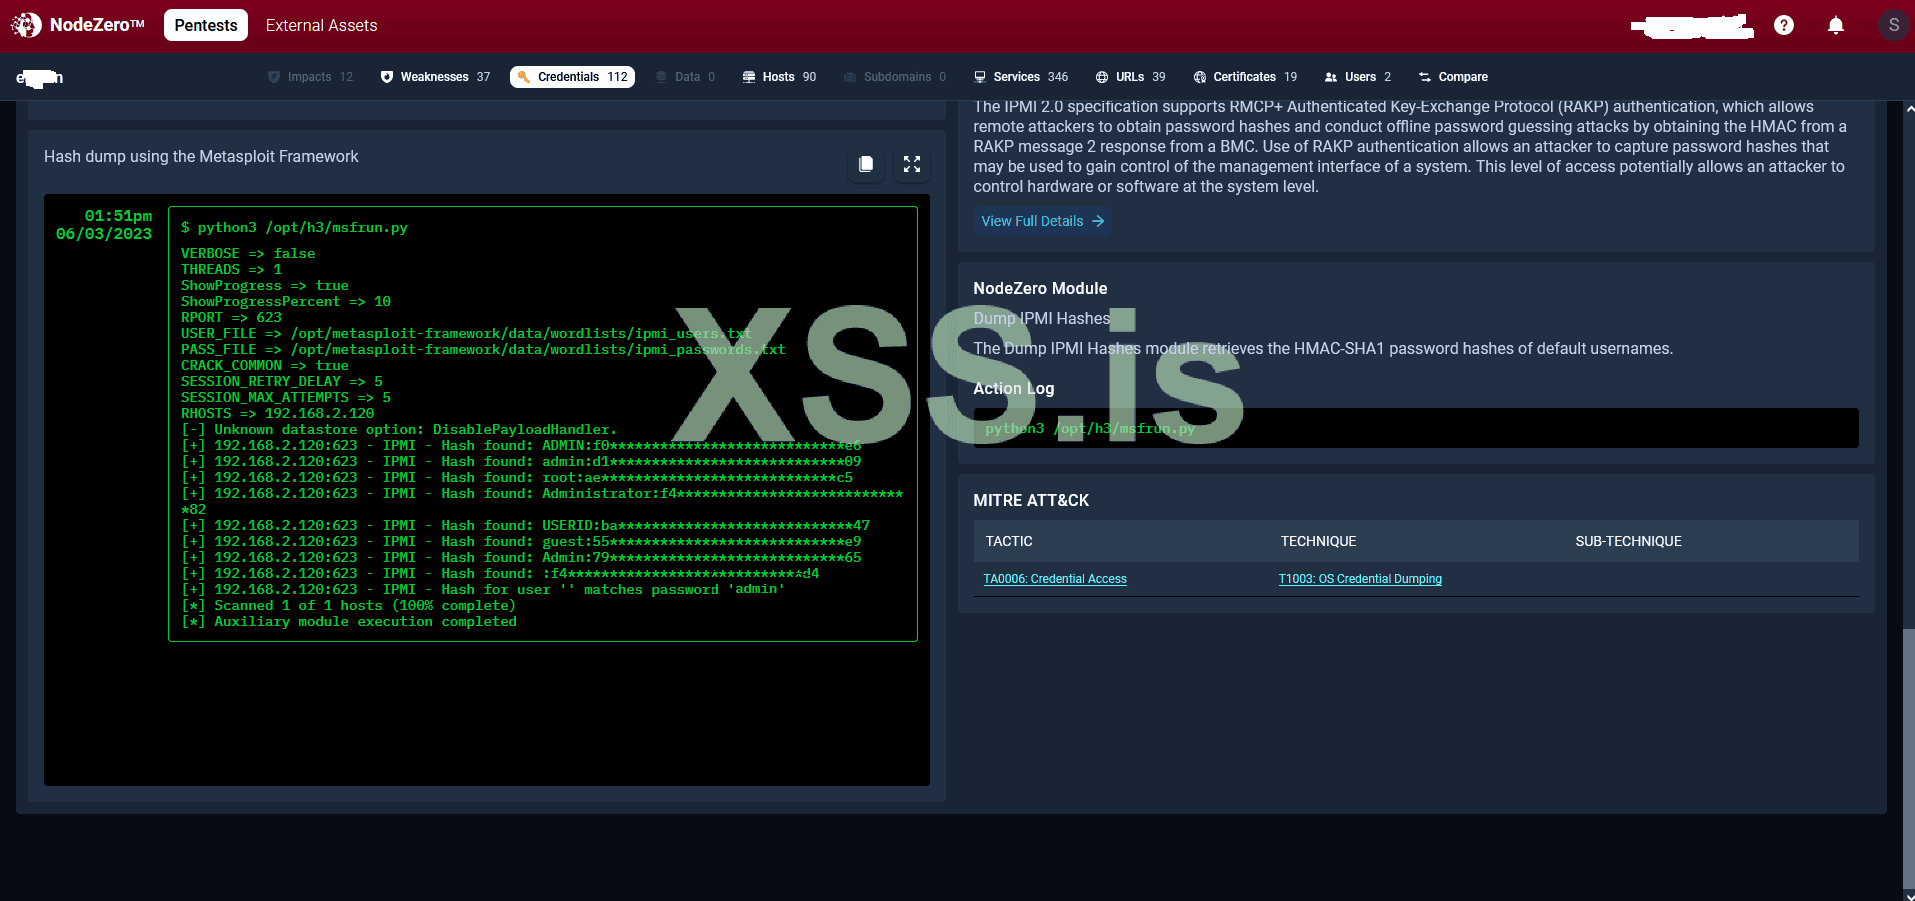The width and height of the screenshot is (1915, 901).
Task: Click the timestamp 01:51pm
Action: pyautogui.click(x=118, y=216)
